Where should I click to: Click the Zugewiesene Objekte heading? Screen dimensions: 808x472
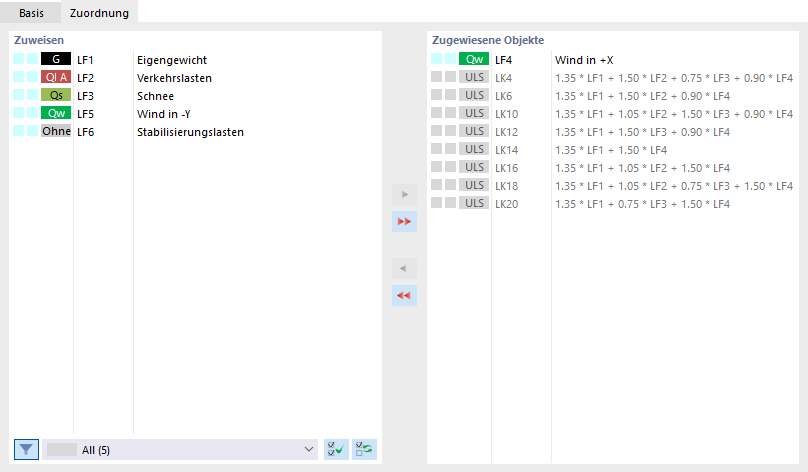(487, 40)
